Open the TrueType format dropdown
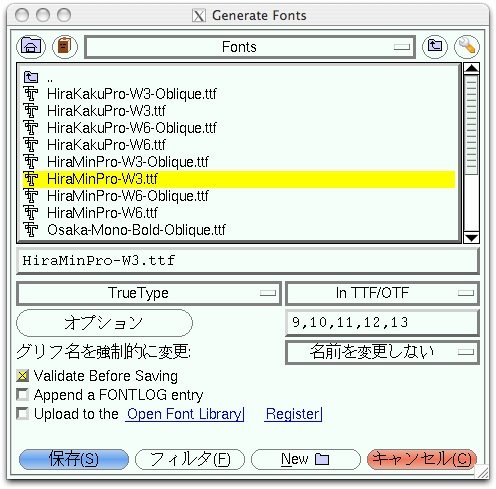Viewport: 496px width, 489px height. pyautogui.click(x=149, y=293)
